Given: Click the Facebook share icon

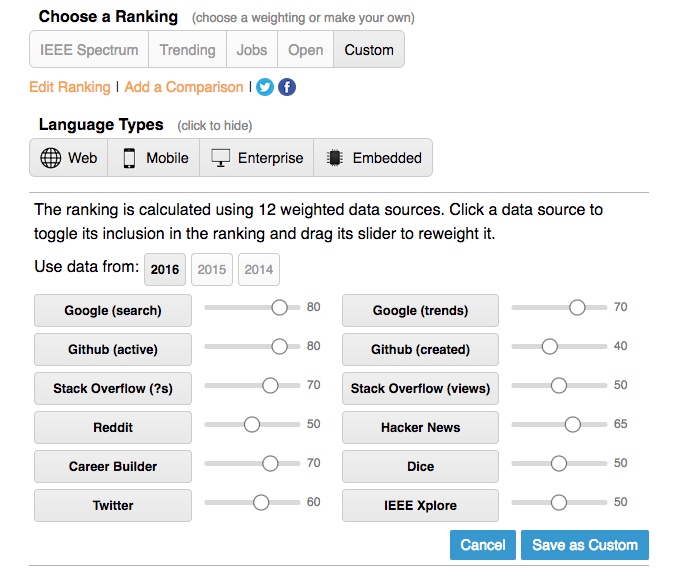Looking at the screenshot, I should 287,87.
